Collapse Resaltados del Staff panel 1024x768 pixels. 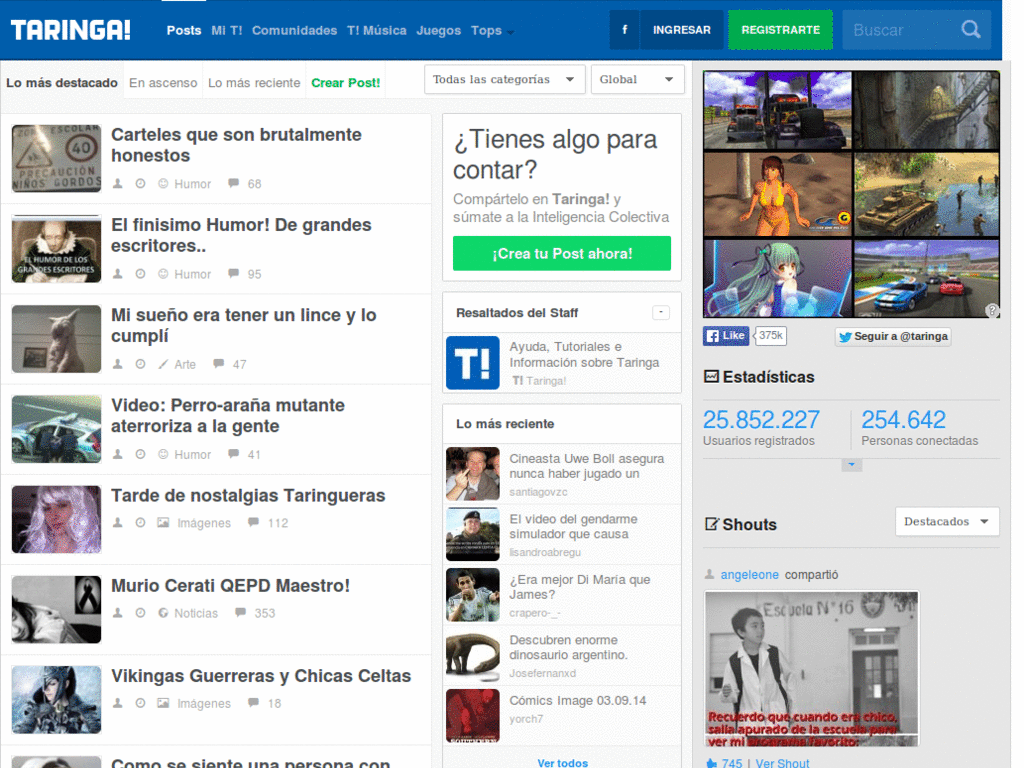point(661,312)
